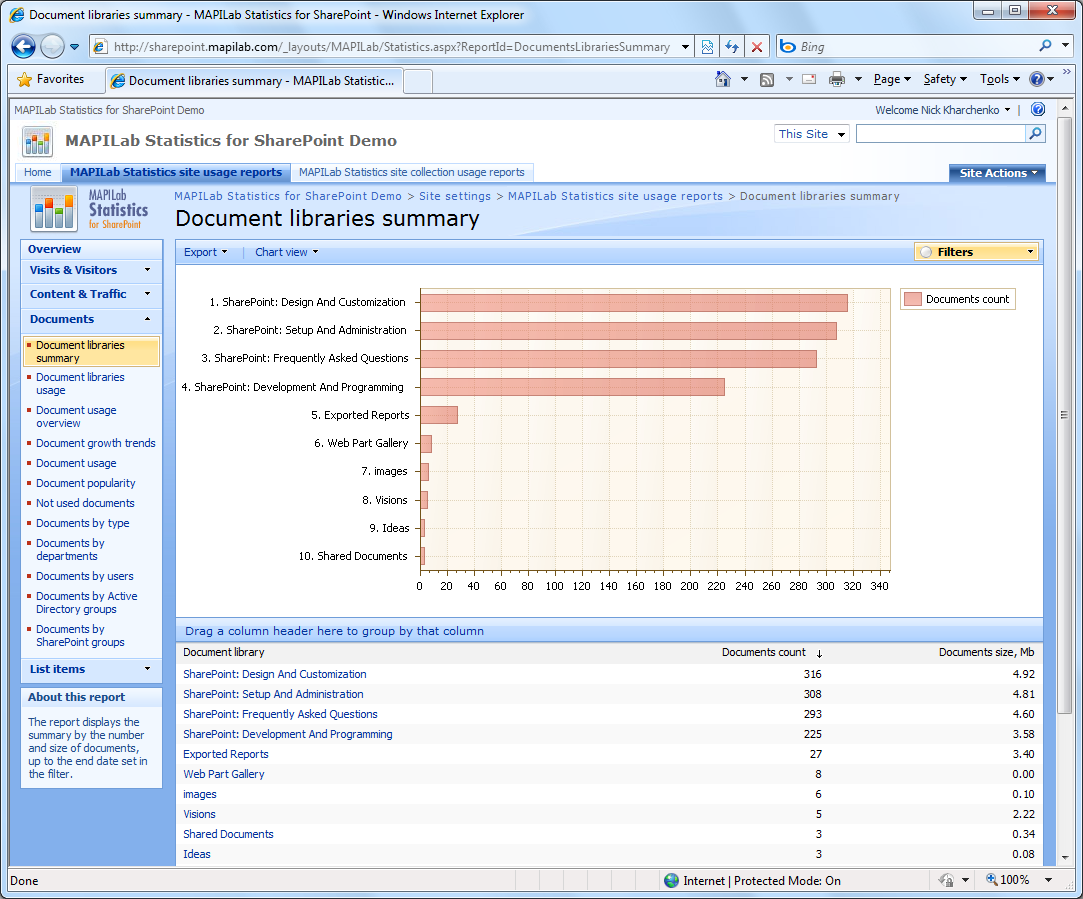Open the Safety menu

click(945, 79)
